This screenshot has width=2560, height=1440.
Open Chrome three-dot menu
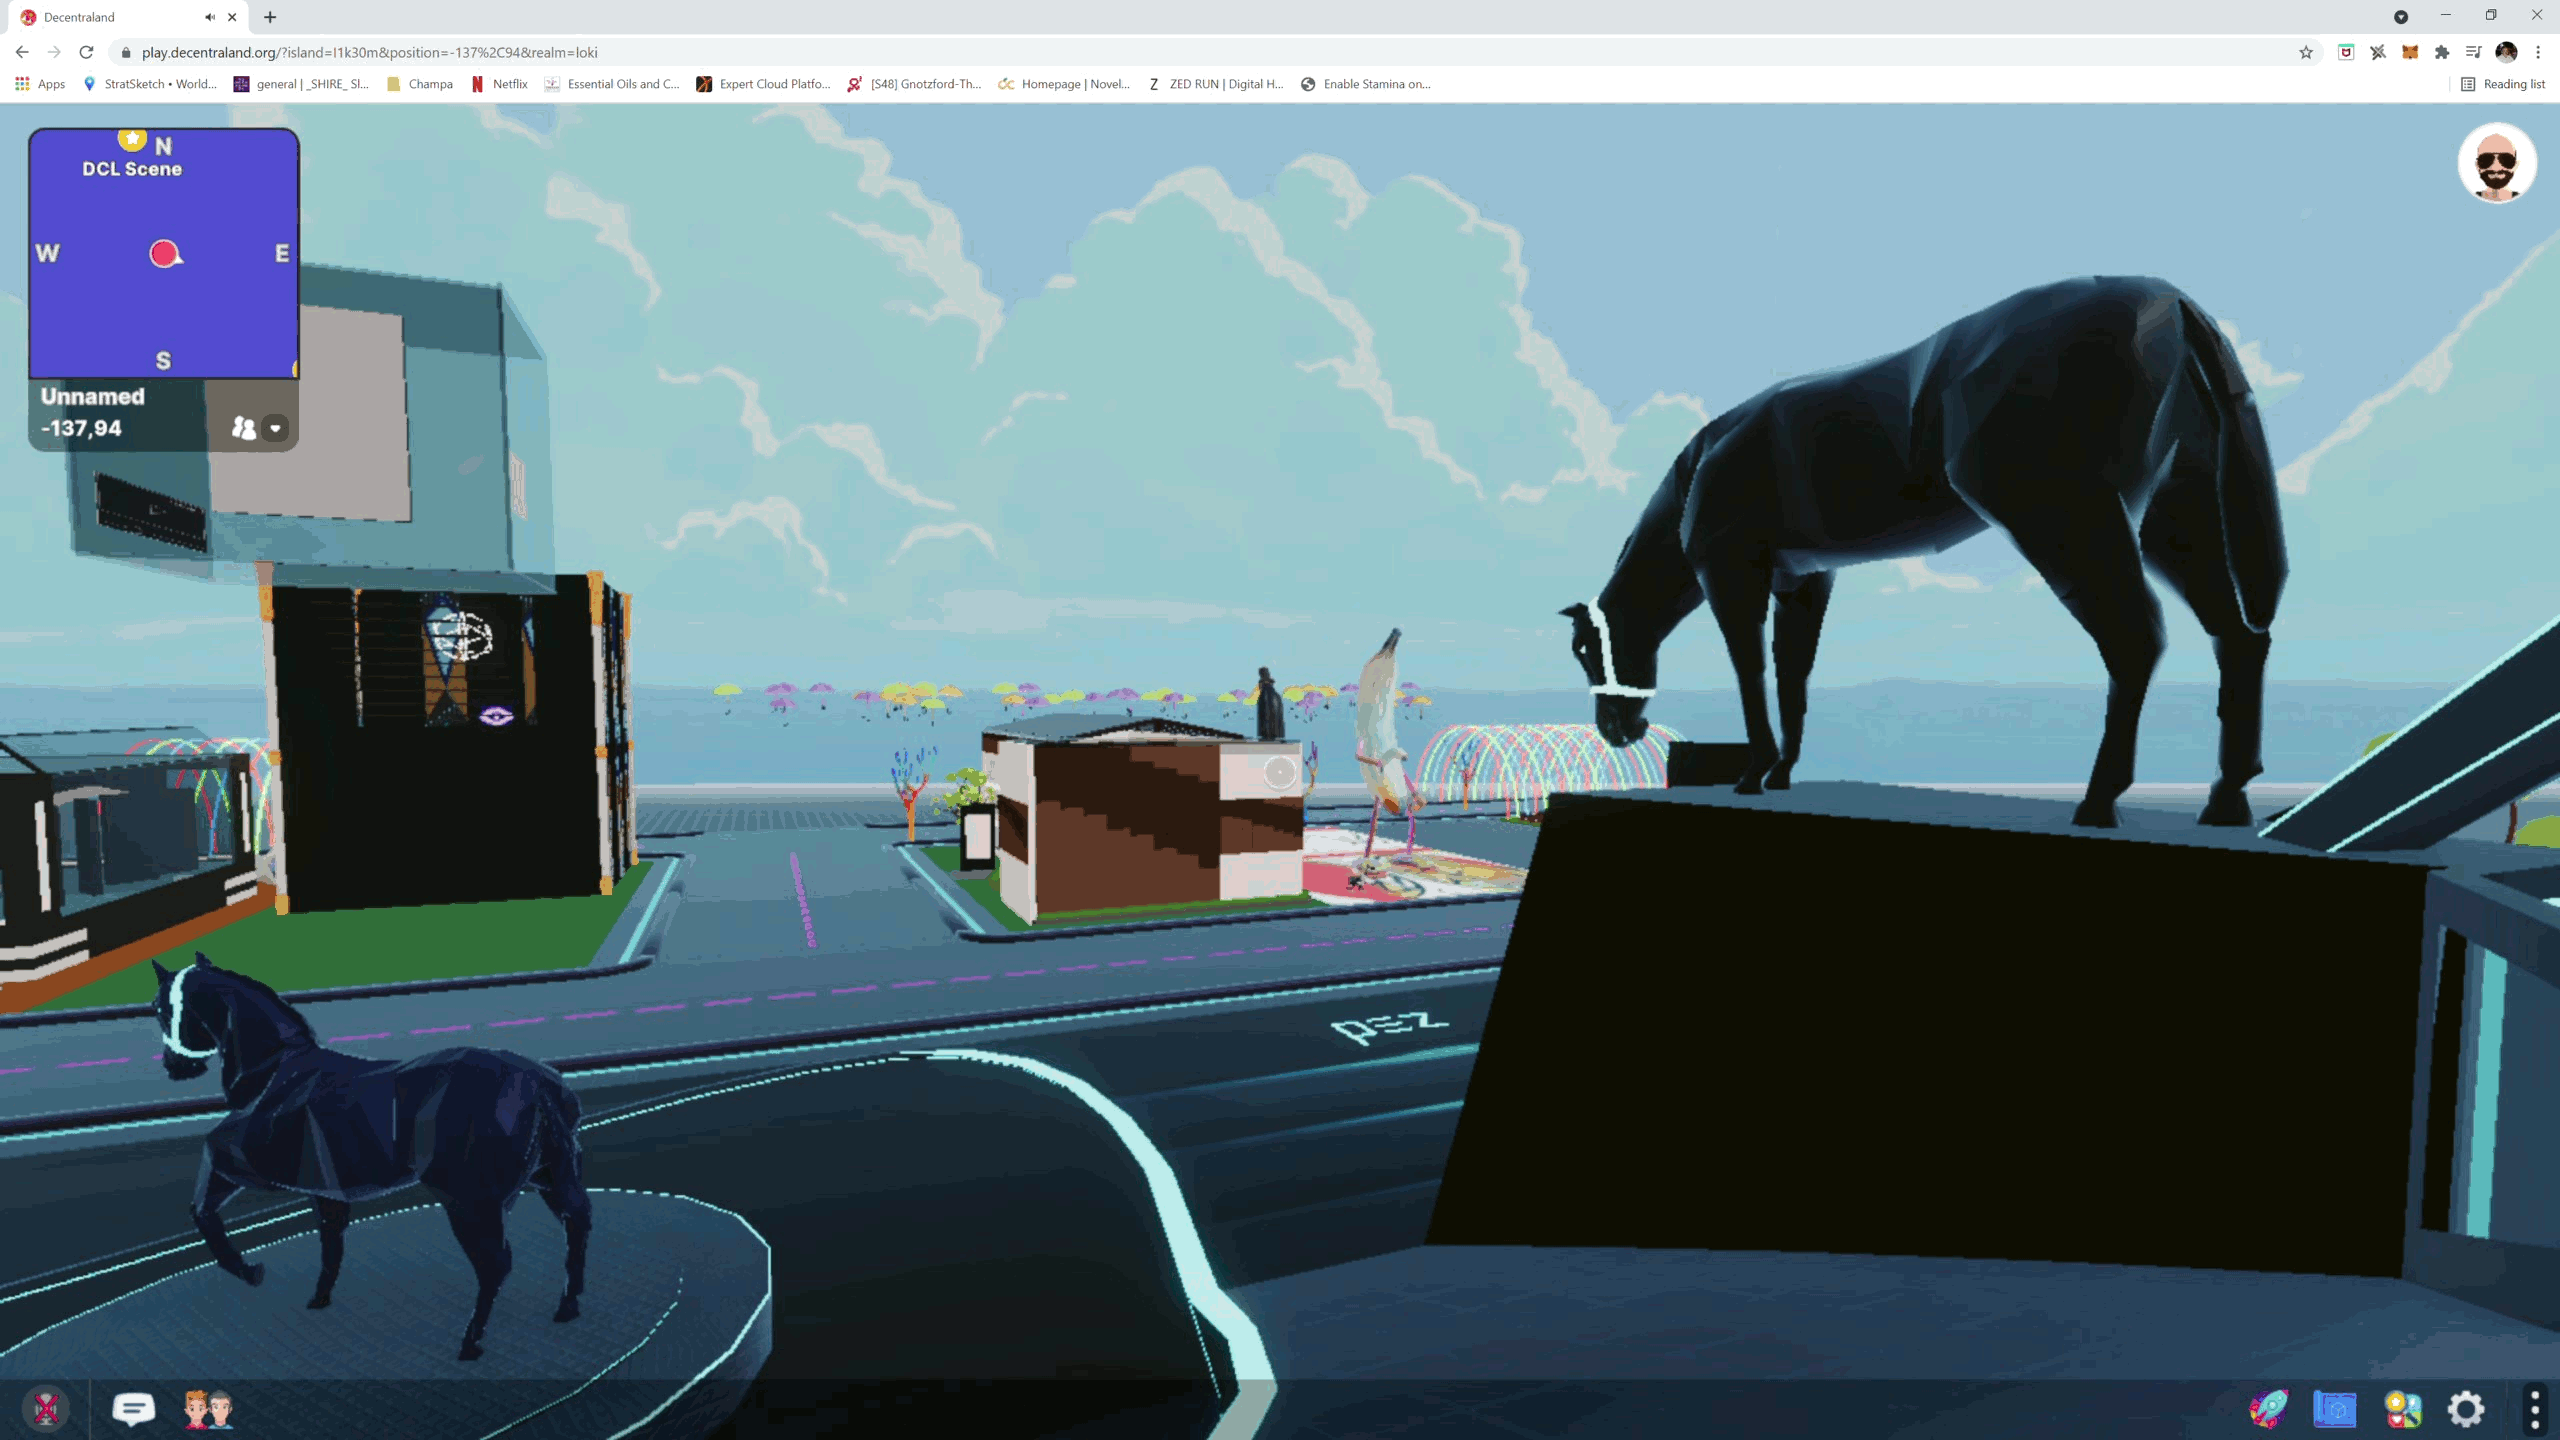(x=2538, y=52)
